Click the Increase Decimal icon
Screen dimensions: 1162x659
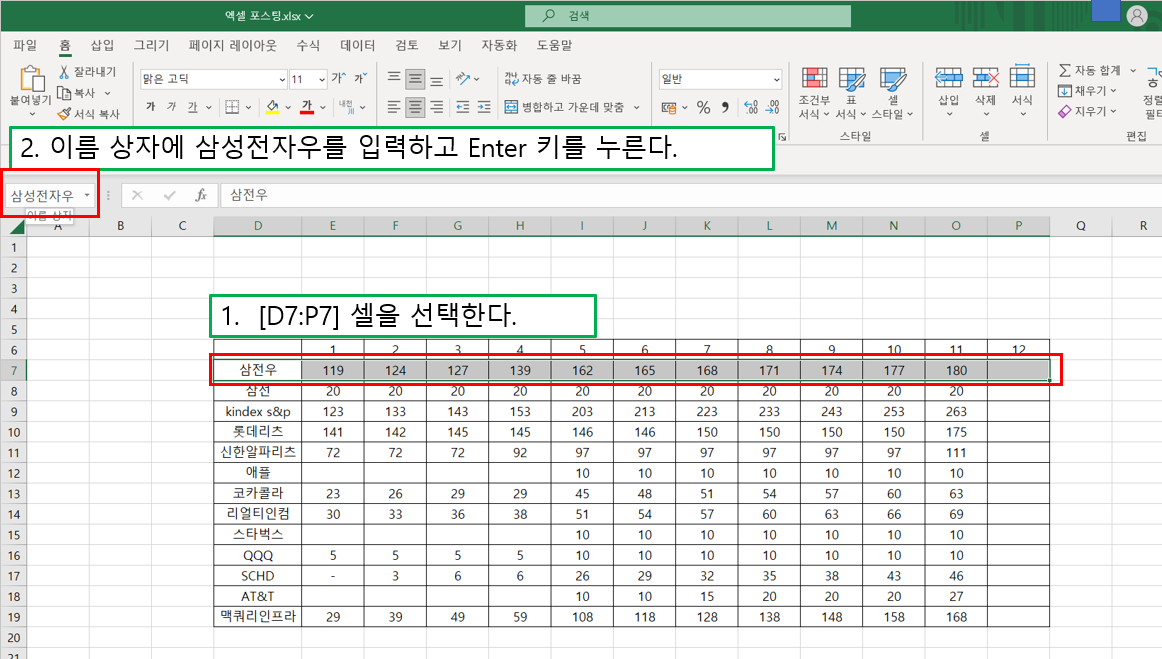pyautogui.click(x=751, y=107)
